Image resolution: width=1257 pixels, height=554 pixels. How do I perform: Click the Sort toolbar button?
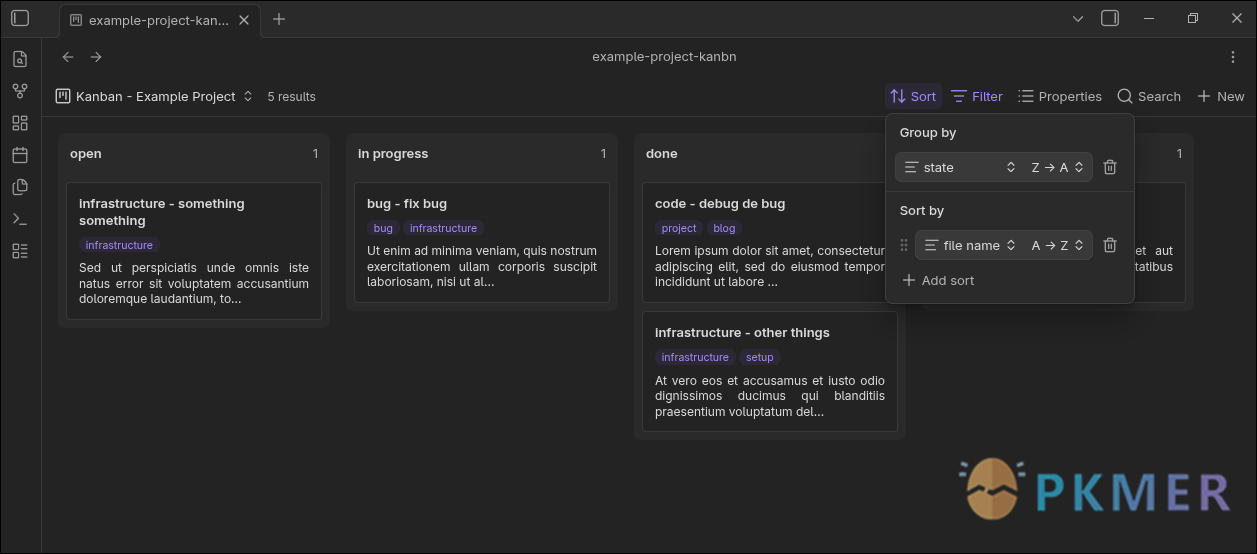pos(913,96)
